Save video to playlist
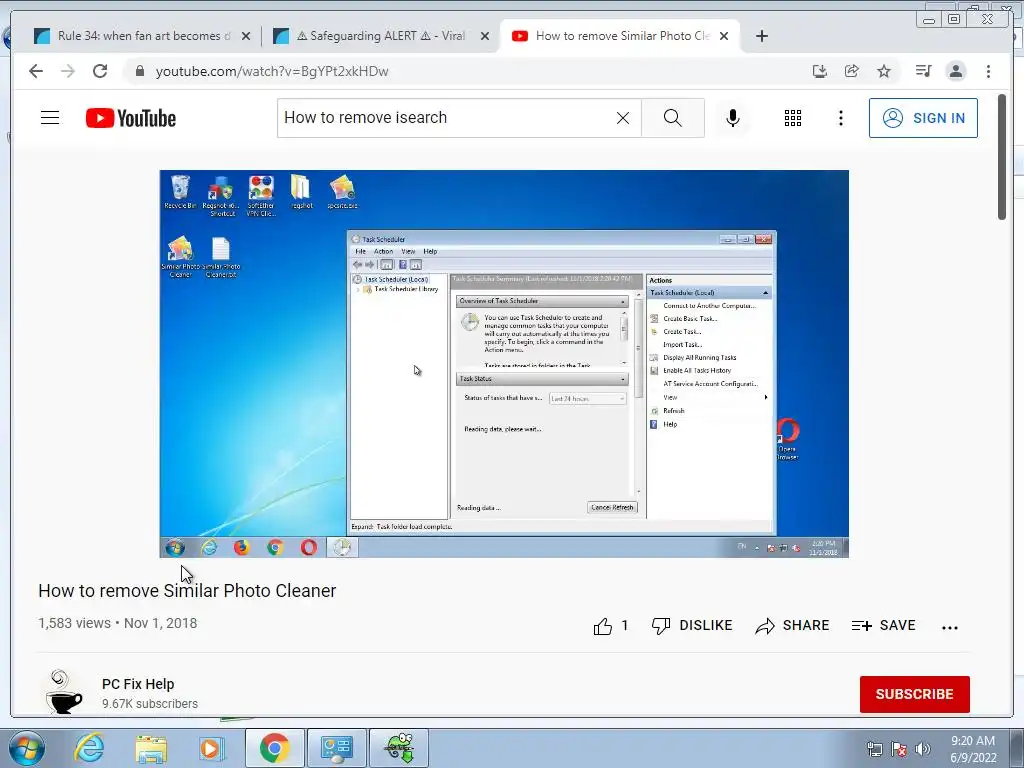The width and height of the screenshot is (1024, 768). tap(883, 626)
